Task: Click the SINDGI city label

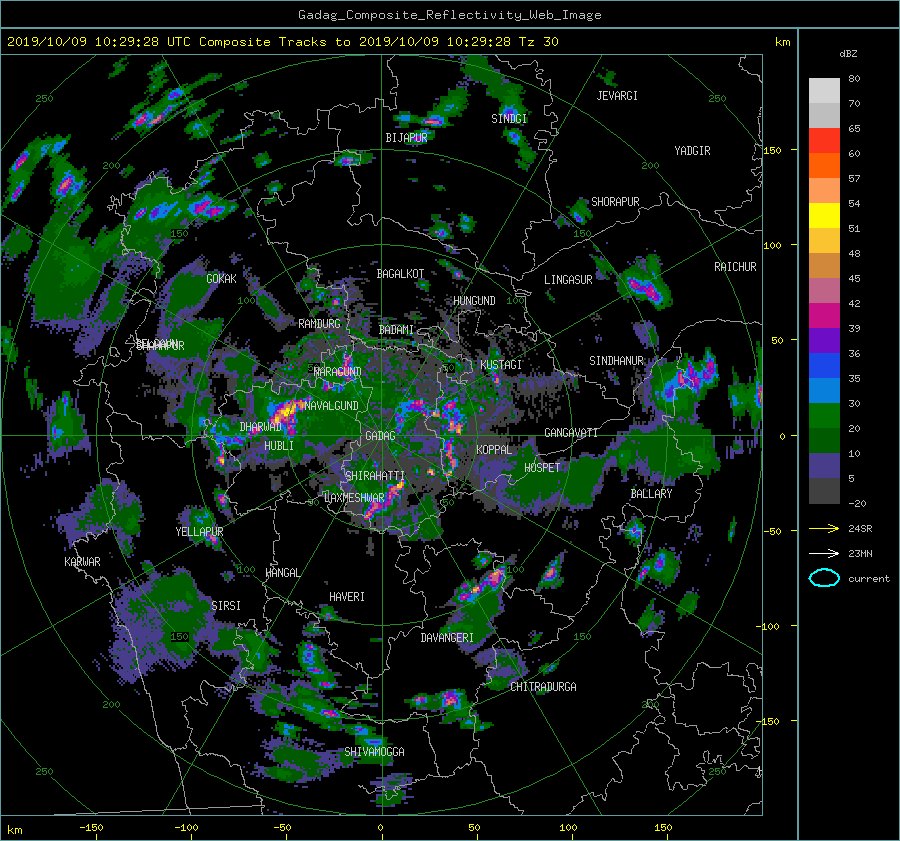Action: tap(509, 119)
